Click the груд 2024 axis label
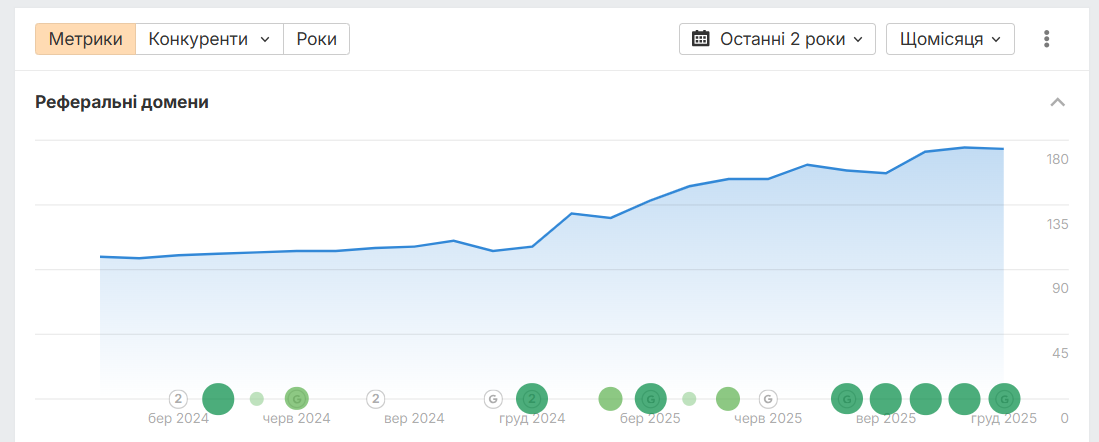This screenshot has width=1099, height=442. coord(532,419)
